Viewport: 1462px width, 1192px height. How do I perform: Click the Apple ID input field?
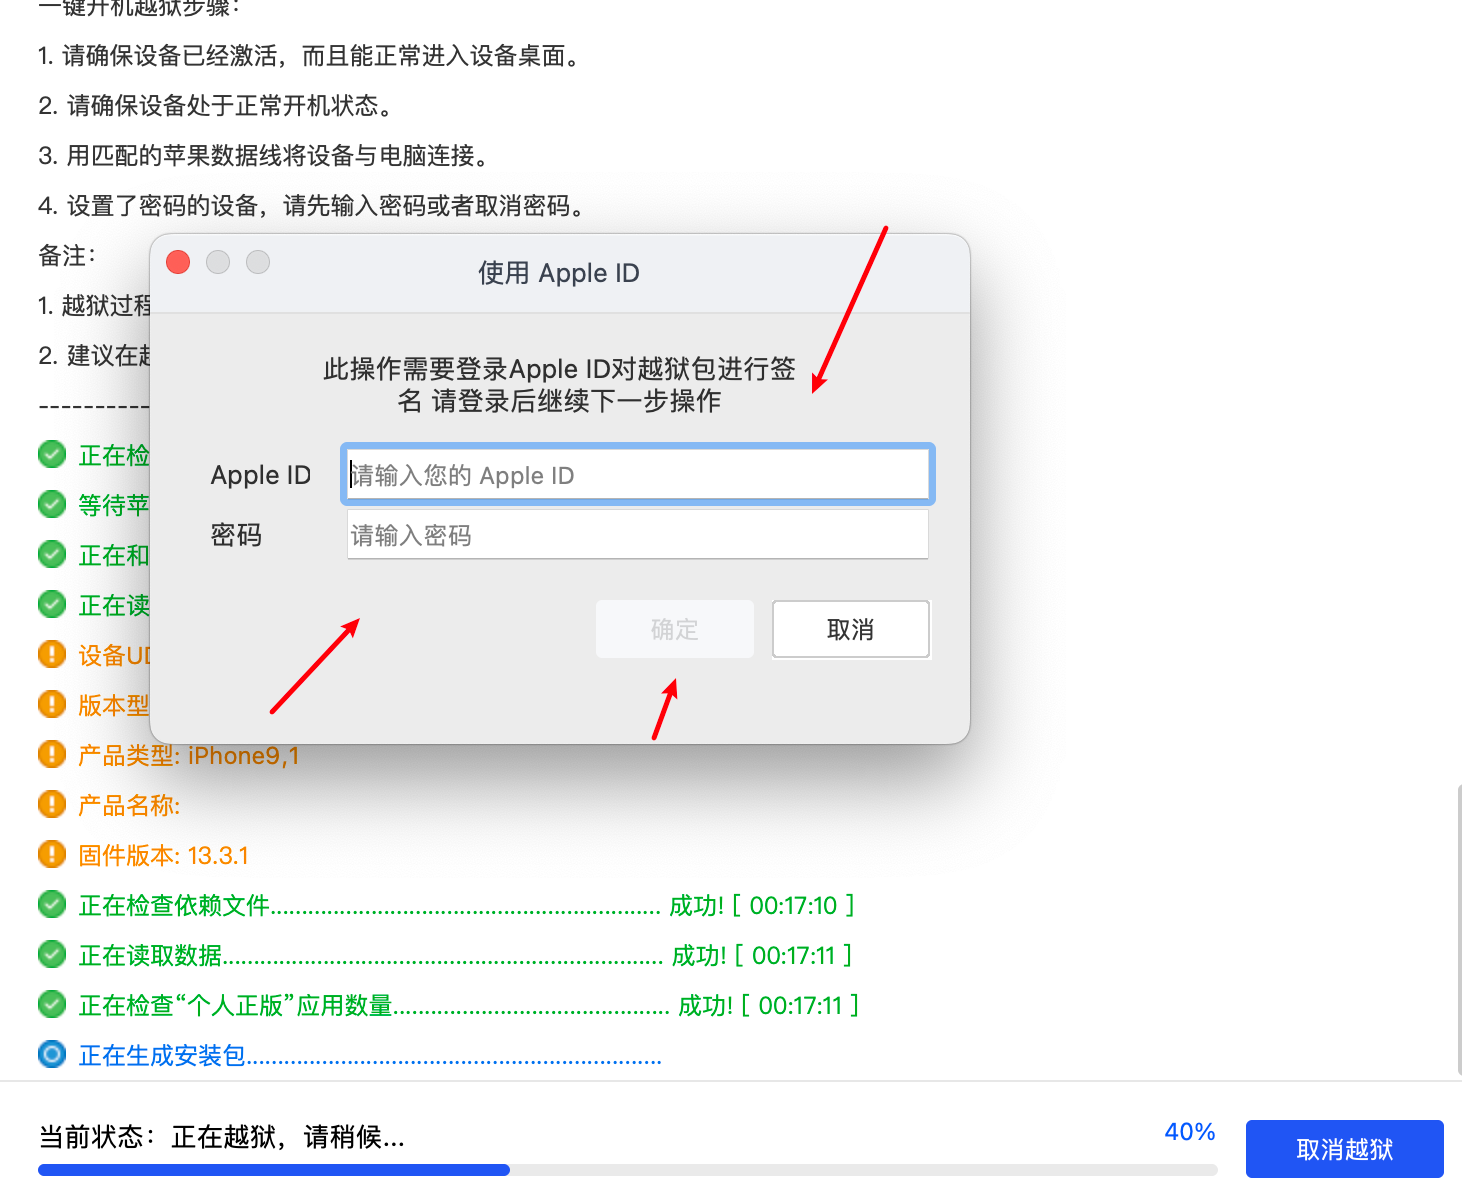click(637, 474)
